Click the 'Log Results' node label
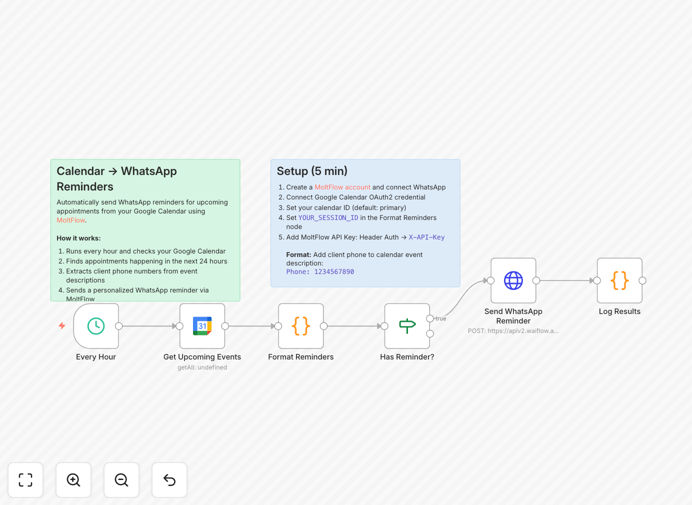This screenshot has width=692, height=505. (x=620, y=311)
